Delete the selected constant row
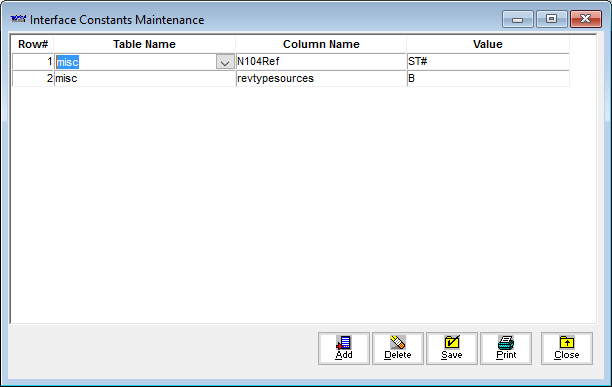Screen dimensions: 612x387 (398, 348)
